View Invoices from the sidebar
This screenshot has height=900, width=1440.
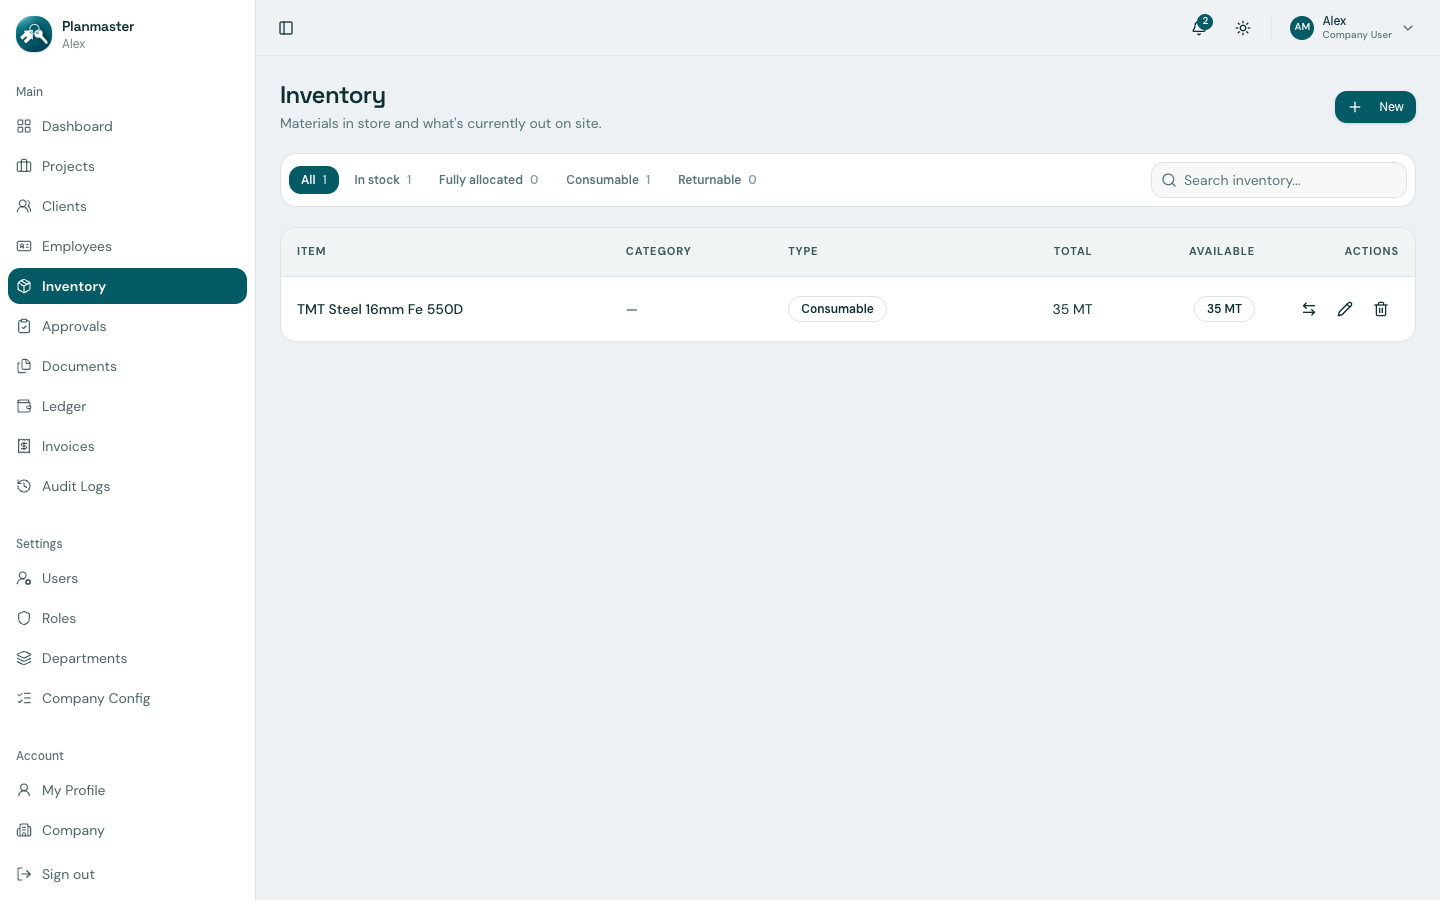pos(127,446)
